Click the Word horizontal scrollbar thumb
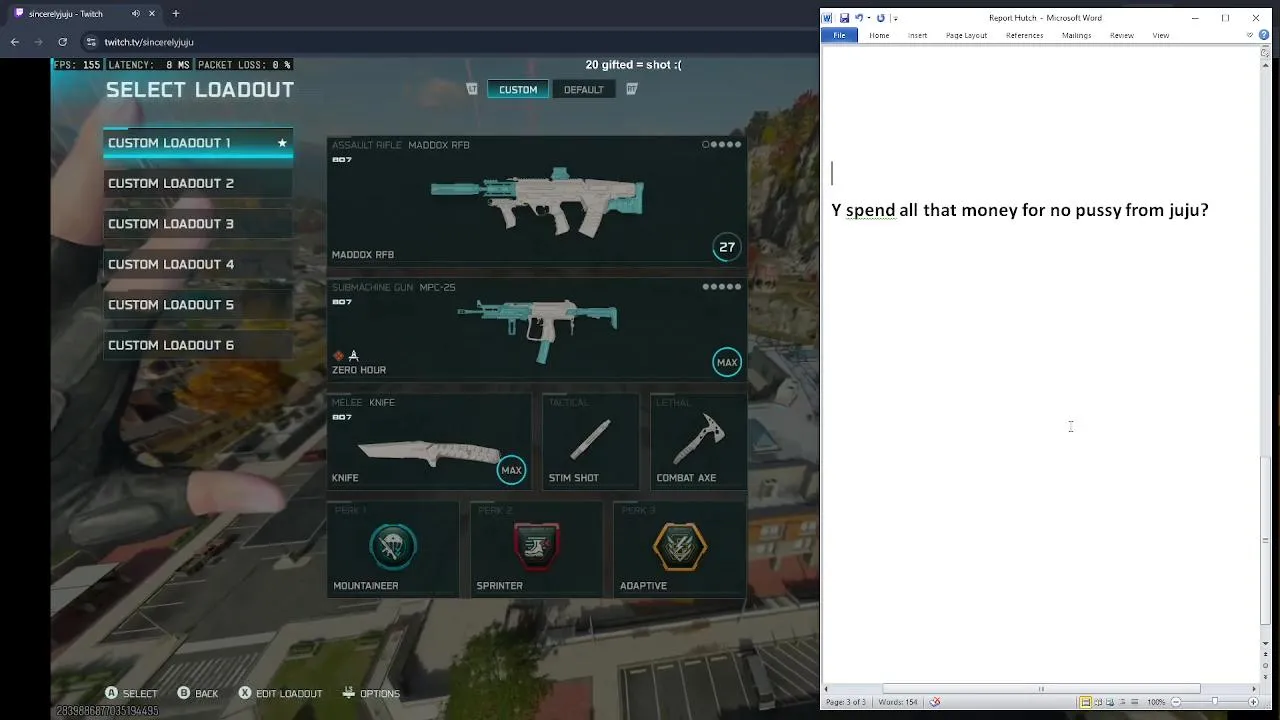This screenshot has width=1280, height=720. tap(1041, 689)
